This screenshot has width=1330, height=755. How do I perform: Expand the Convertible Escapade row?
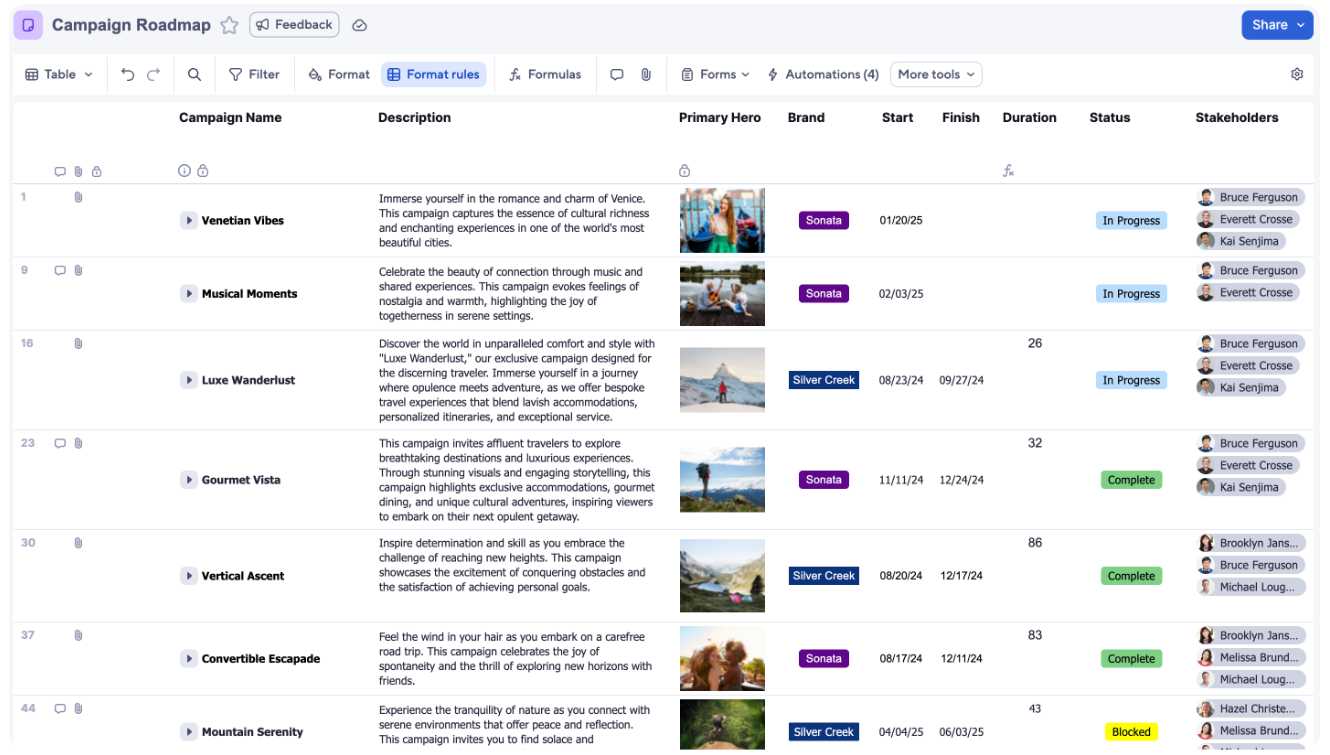(188, 659)
